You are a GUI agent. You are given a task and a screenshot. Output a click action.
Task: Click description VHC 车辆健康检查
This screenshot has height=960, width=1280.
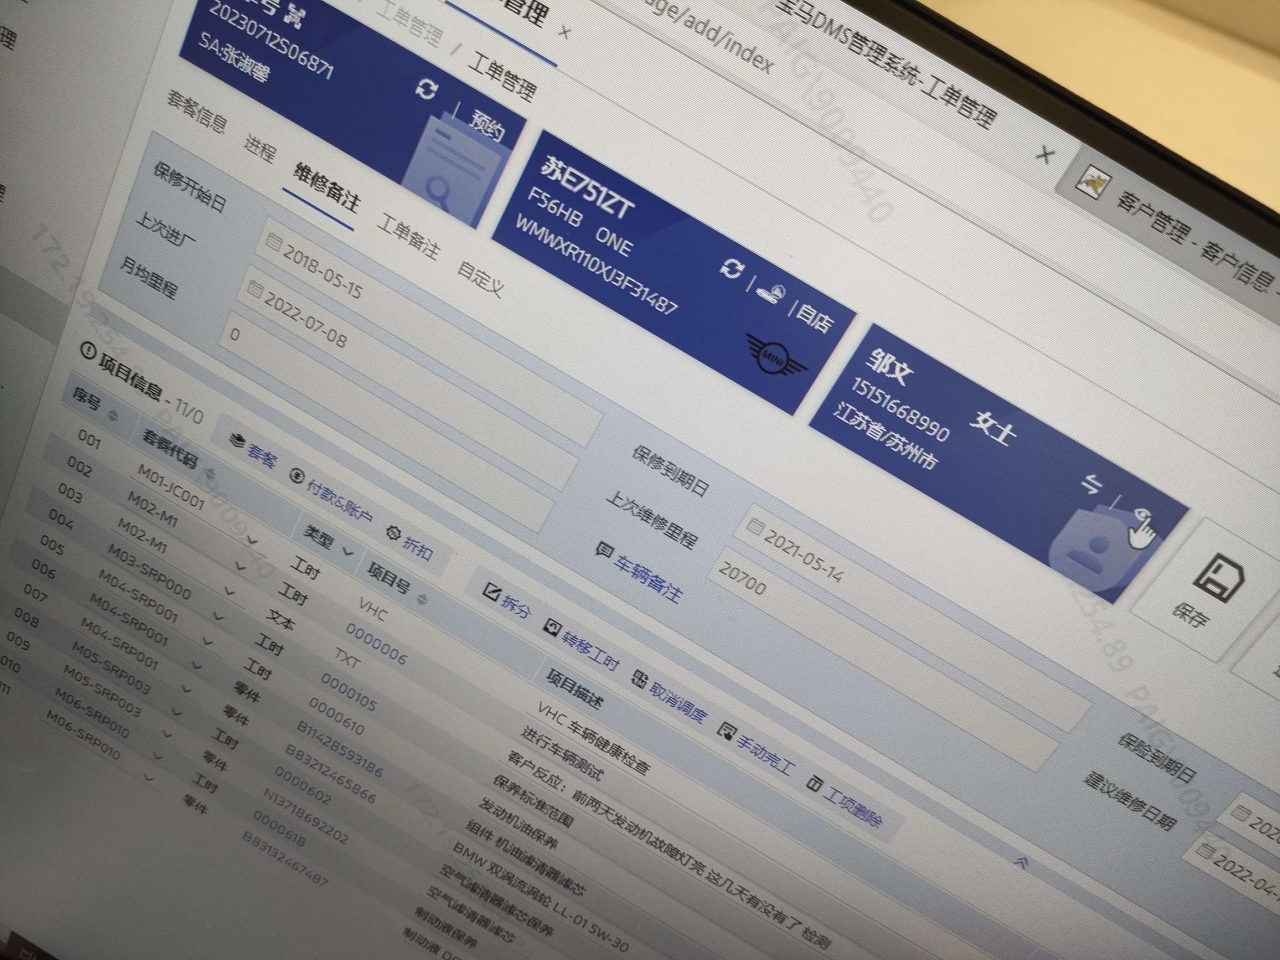[x=594, y=737]
